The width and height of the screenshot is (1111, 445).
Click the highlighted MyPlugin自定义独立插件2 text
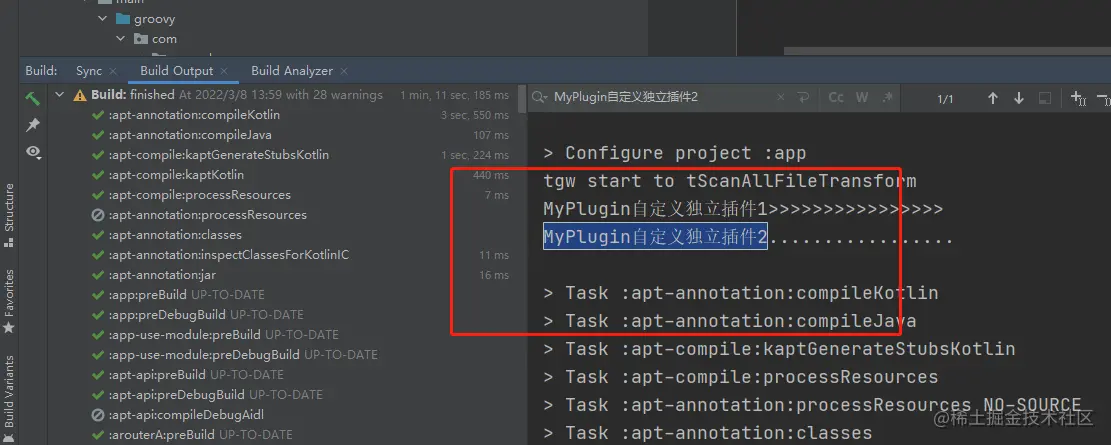click(655, 237)
